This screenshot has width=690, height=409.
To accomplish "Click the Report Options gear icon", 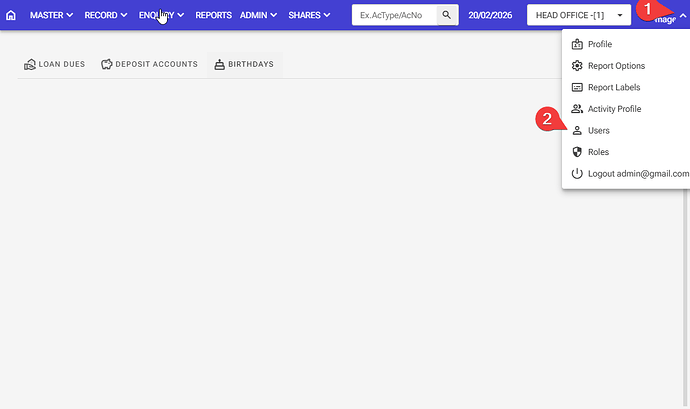I will click(x=577, y=66).
